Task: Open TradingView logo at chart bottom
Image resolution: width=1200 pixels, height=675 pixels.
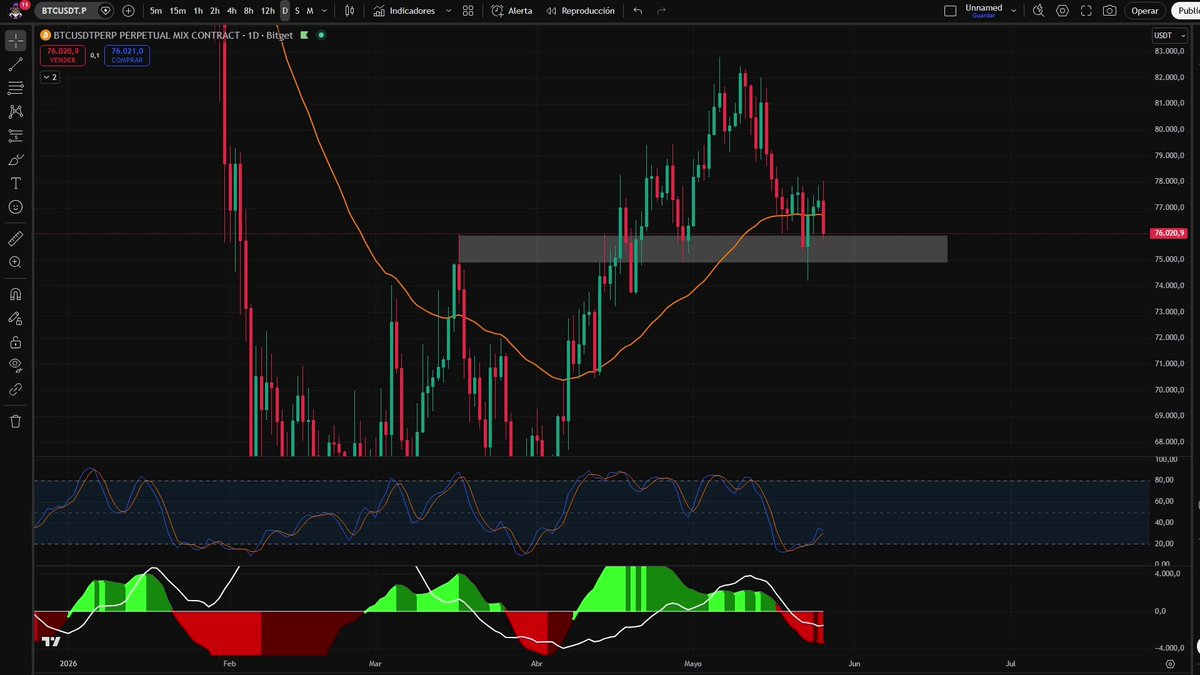Action: pyautogui.click(x=52, y=642)
